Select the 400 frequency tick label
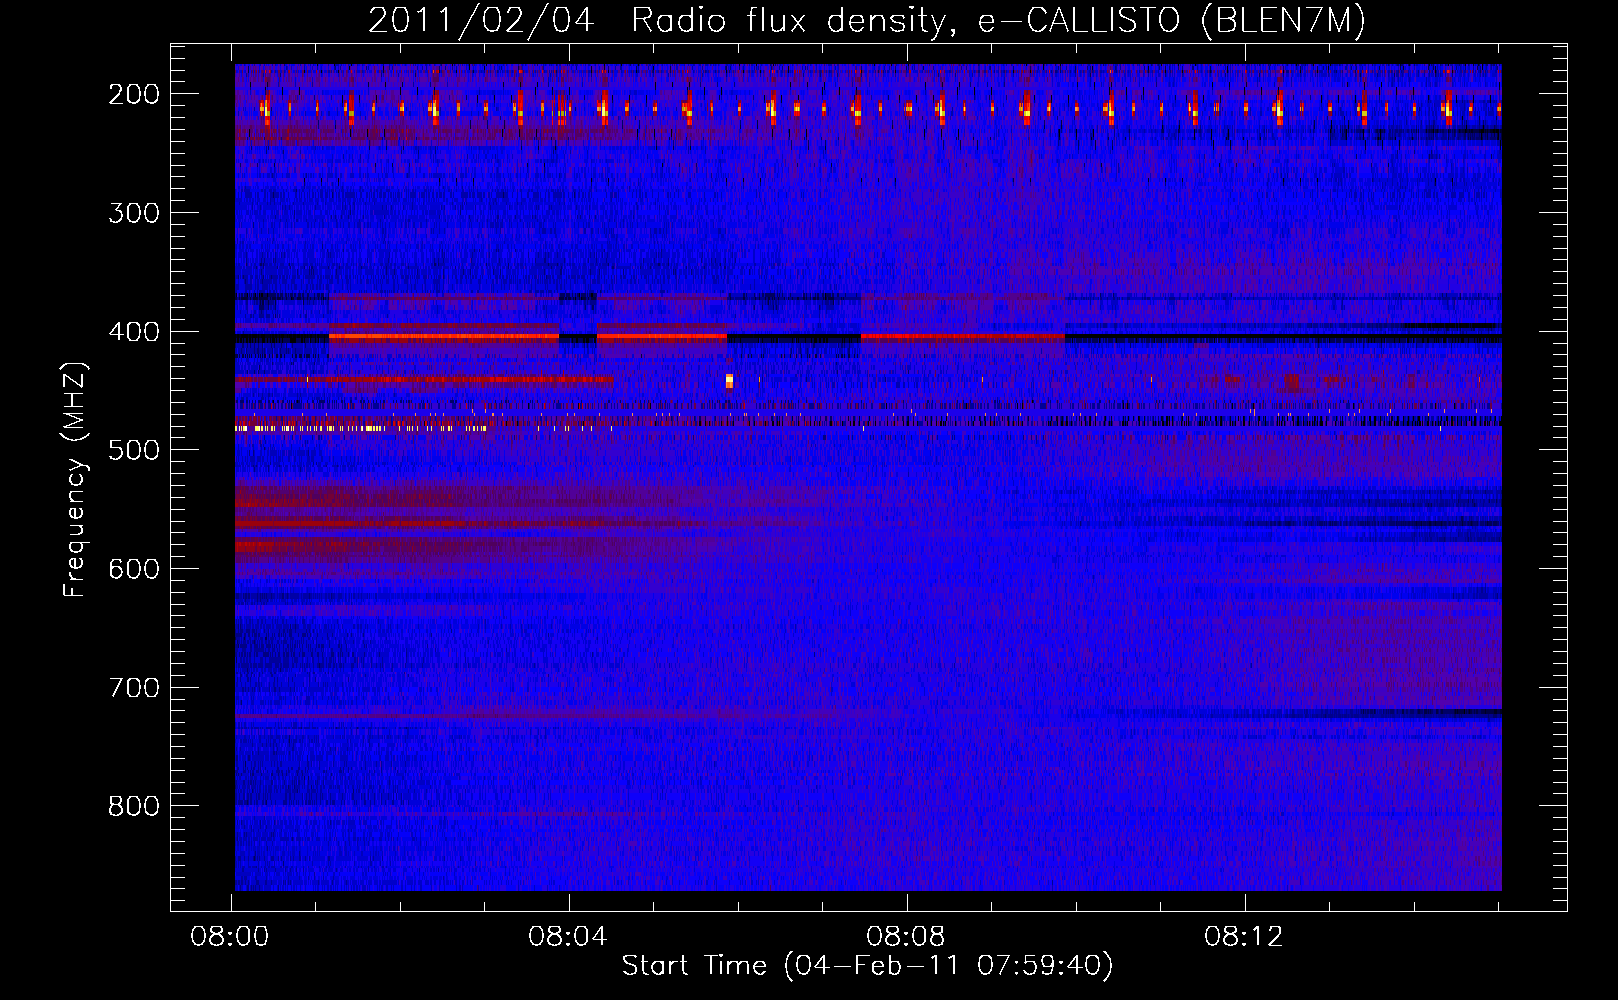 click(x=133, y=332)
